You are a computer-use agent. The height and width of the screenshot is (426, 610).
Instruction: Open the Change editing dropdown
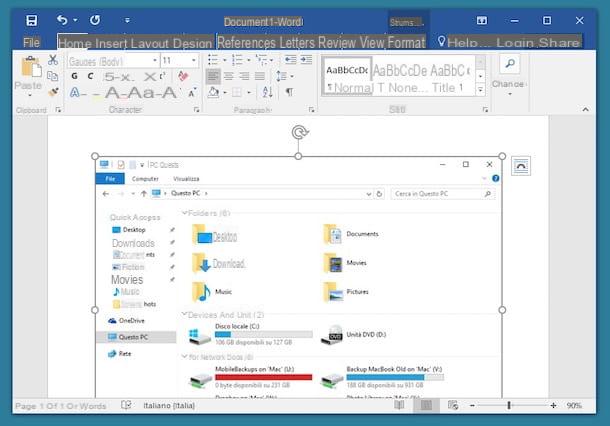pyautogui.click(x=509, y=88)
